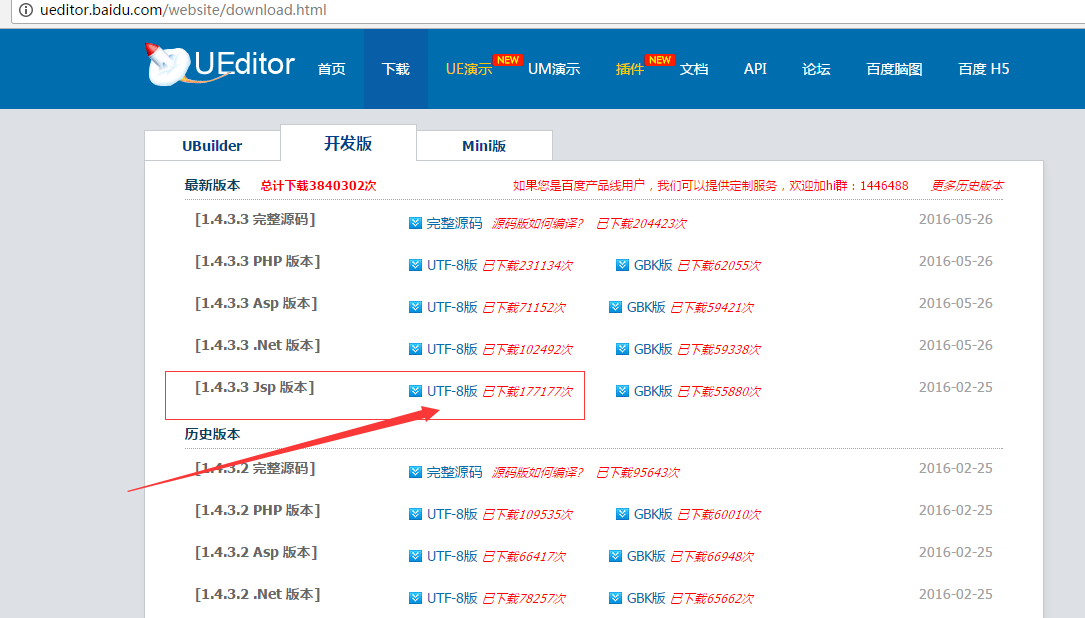Click the [1.4.3.3 Jsp 版本] label
The width and height of the screenshot is (1085, 618).
click(255, 388)
